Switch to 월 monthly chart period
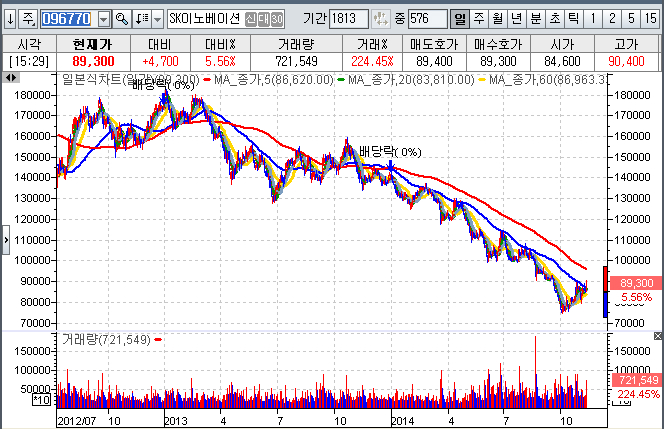The height and width of the screenshot is (429, 664). 497,19
